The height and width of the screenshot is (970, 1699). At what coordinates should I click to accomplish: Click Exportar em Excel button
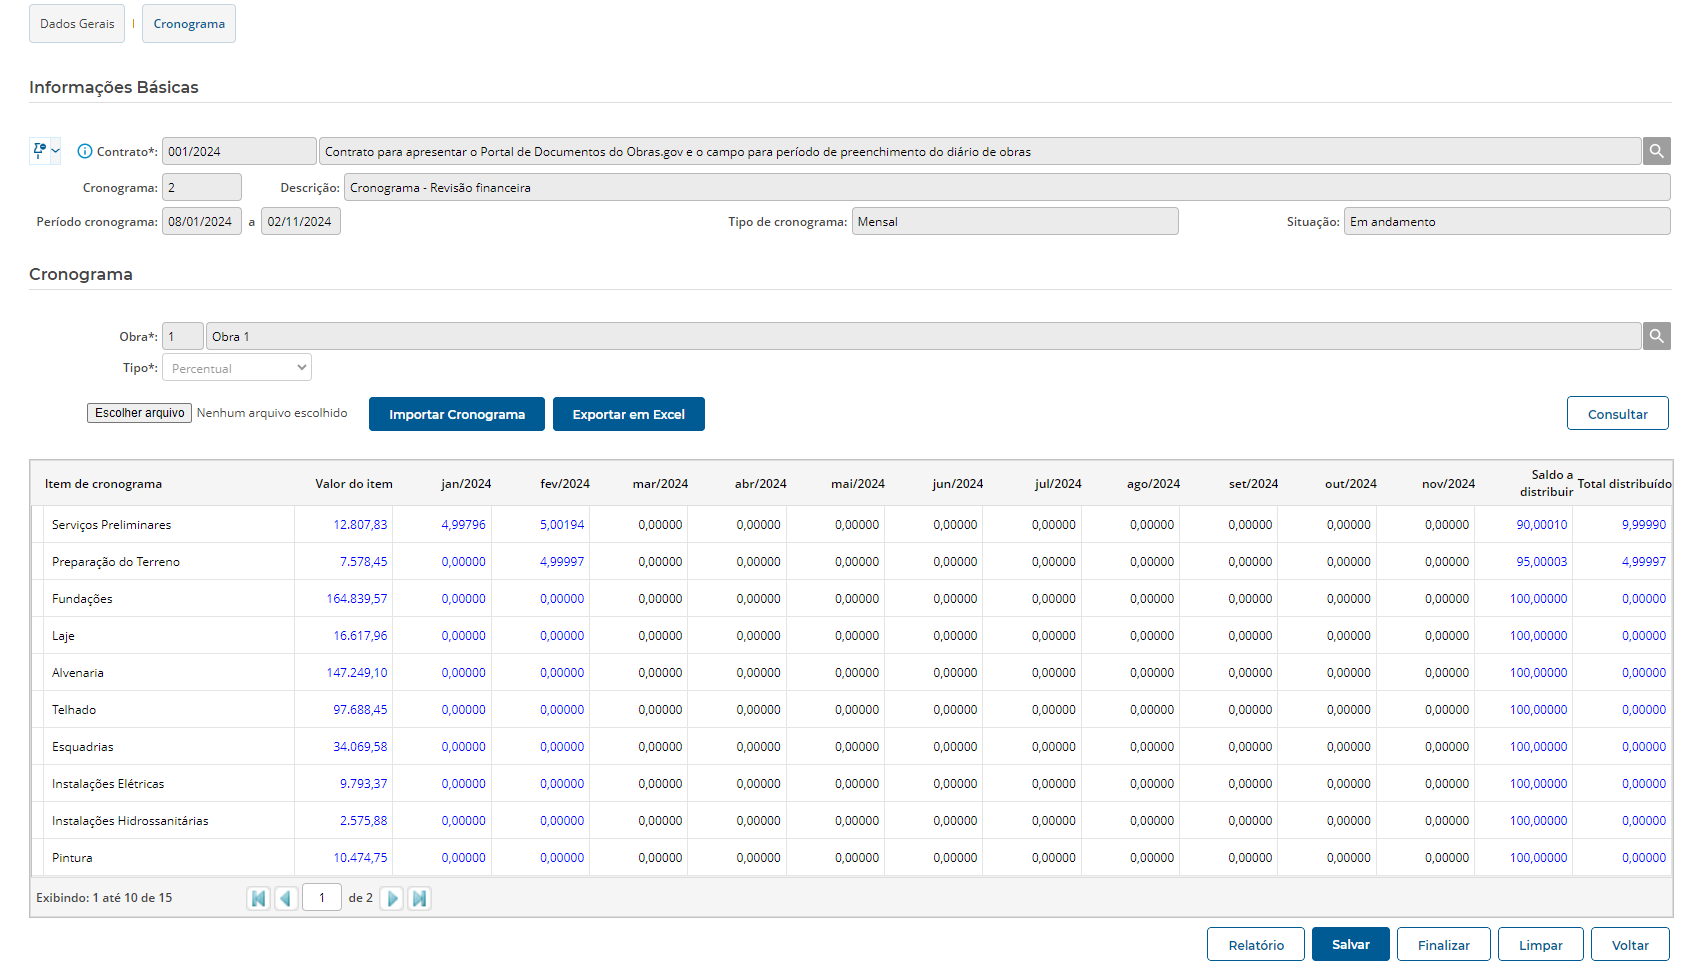point(628,414)
